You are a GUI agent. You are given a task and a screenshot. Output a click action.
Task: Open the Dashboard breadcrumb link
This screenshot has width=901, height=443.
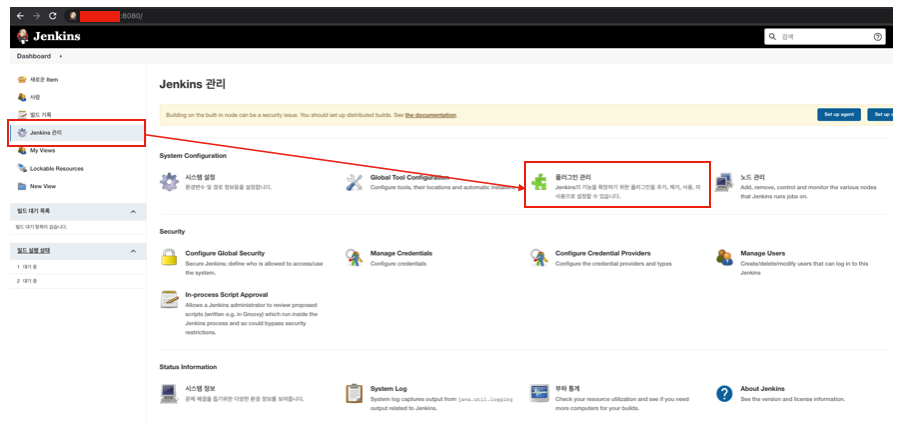click(x=33, y=56)
